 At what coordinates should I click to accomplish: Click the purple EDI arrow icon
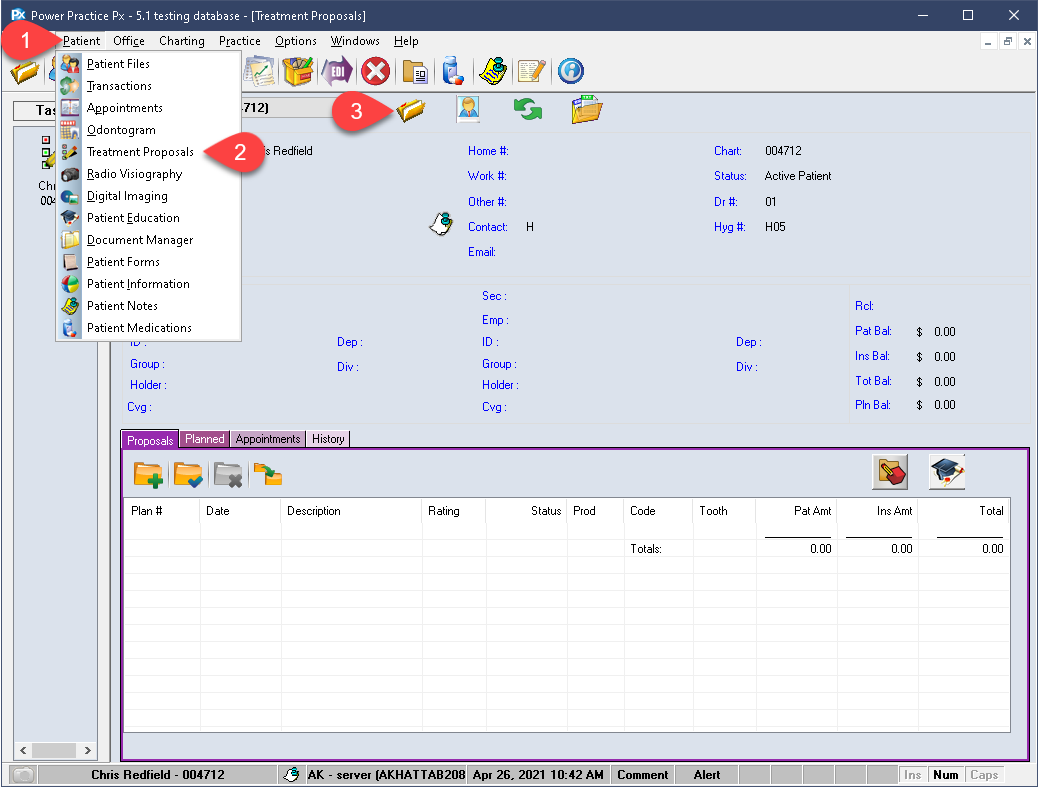(x=337, y=71)
